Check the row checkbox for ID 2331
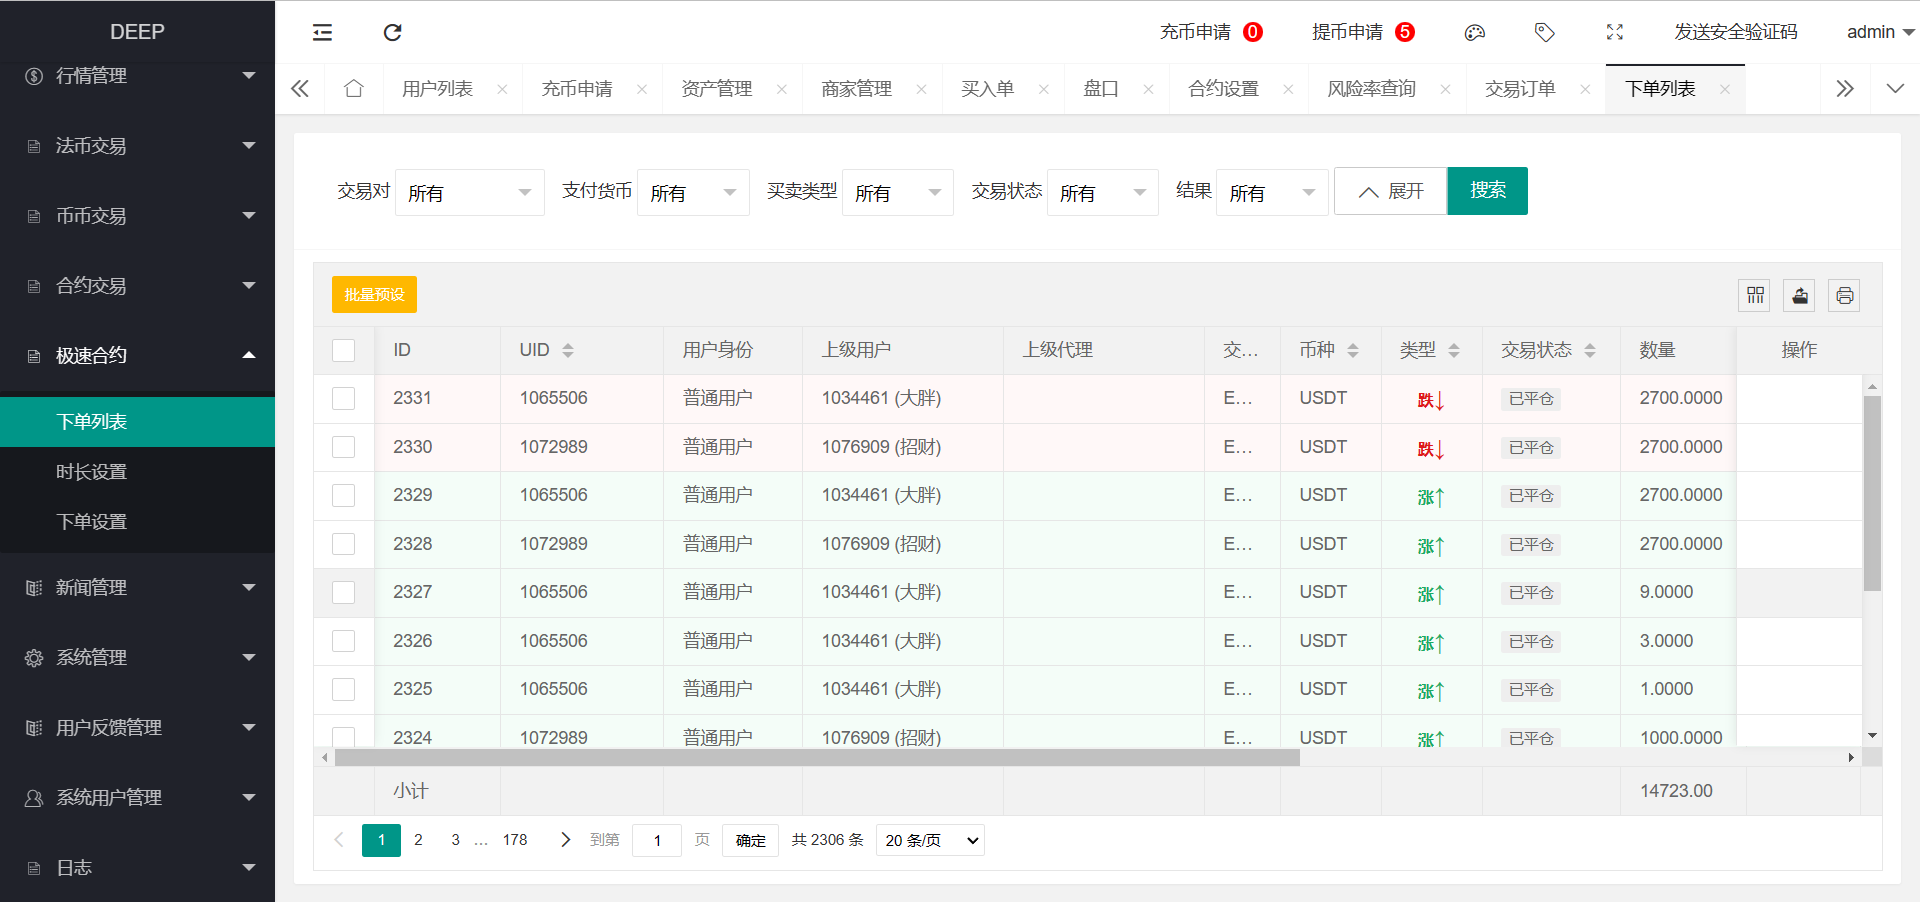 (x=343, y=398)
